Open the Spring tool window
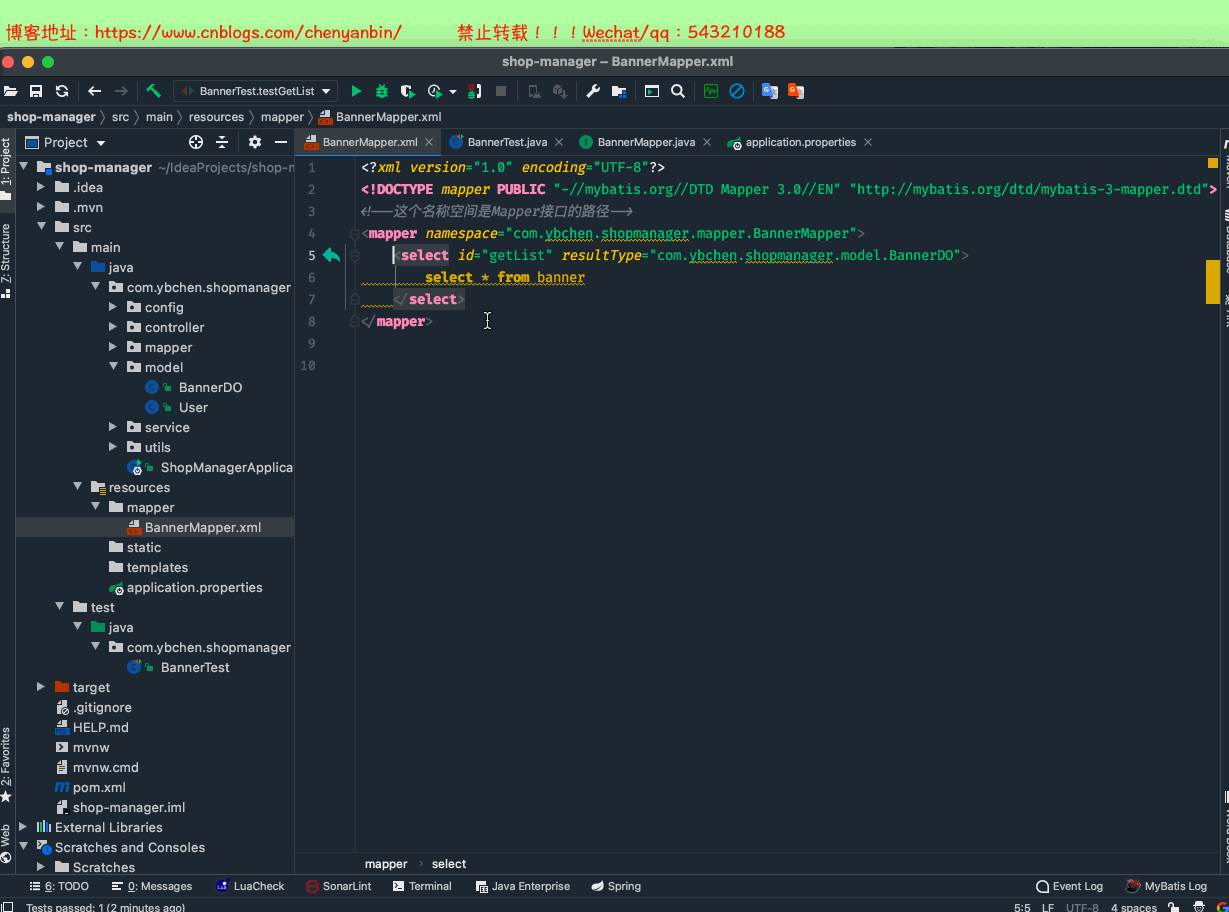Screen dimensions: 1229x912 click(616, 886)
